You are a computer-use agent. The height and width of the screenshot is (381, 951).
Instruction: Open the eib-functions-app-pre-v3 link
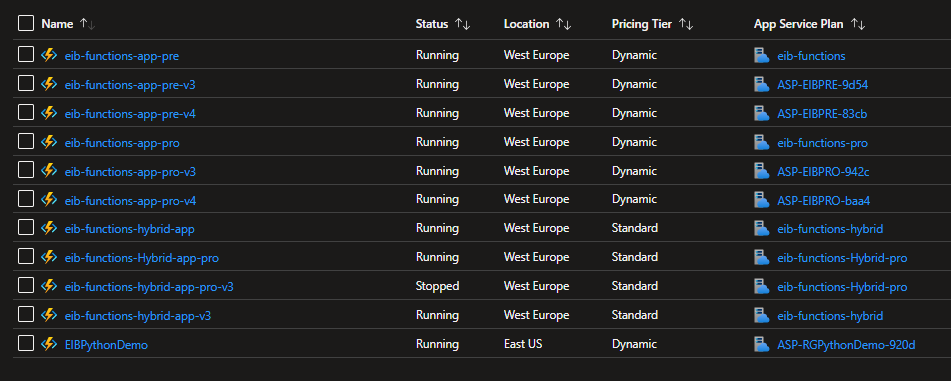point(130,85)
